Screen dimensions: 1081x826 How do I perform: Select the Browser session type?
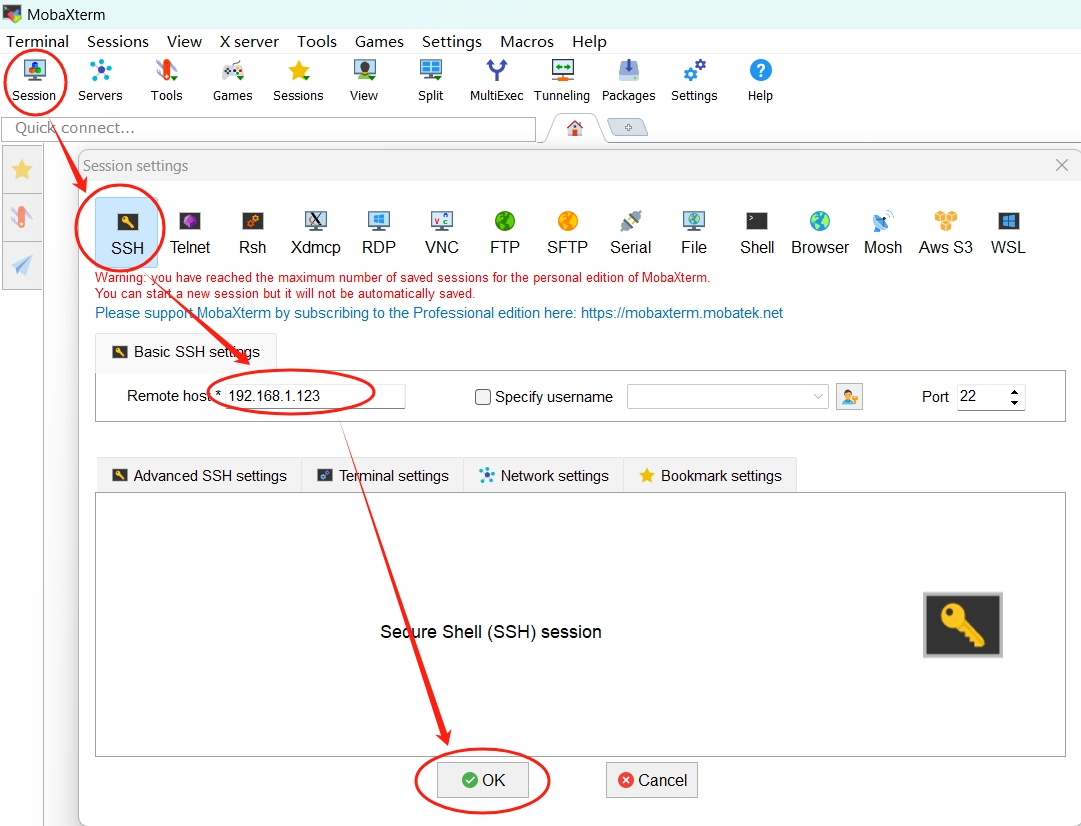click(820, 232)
